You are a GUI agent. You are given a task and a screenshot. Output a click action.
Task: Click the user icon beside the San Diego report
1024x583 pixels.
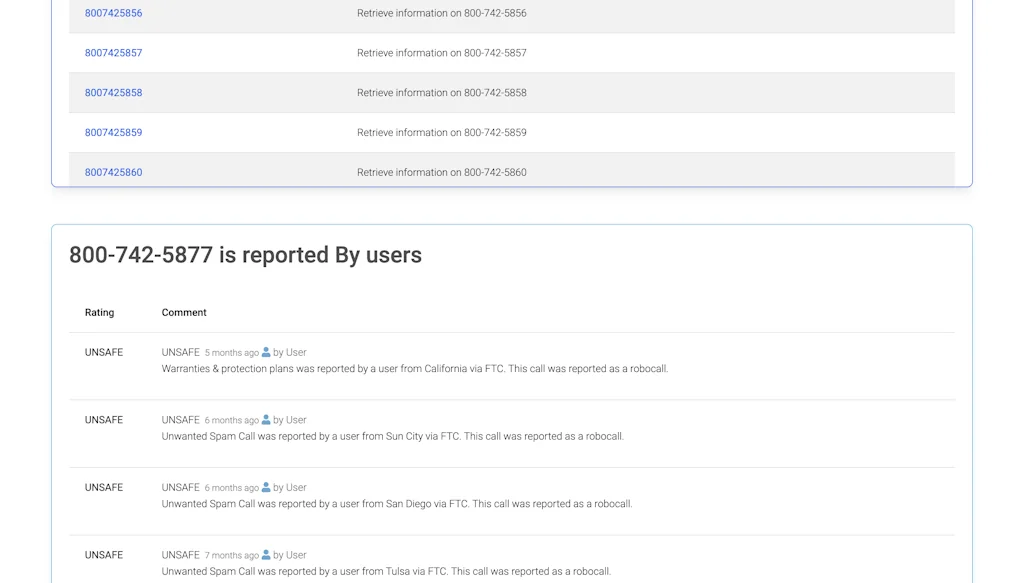pyautogui.click(x=265, y=487)
